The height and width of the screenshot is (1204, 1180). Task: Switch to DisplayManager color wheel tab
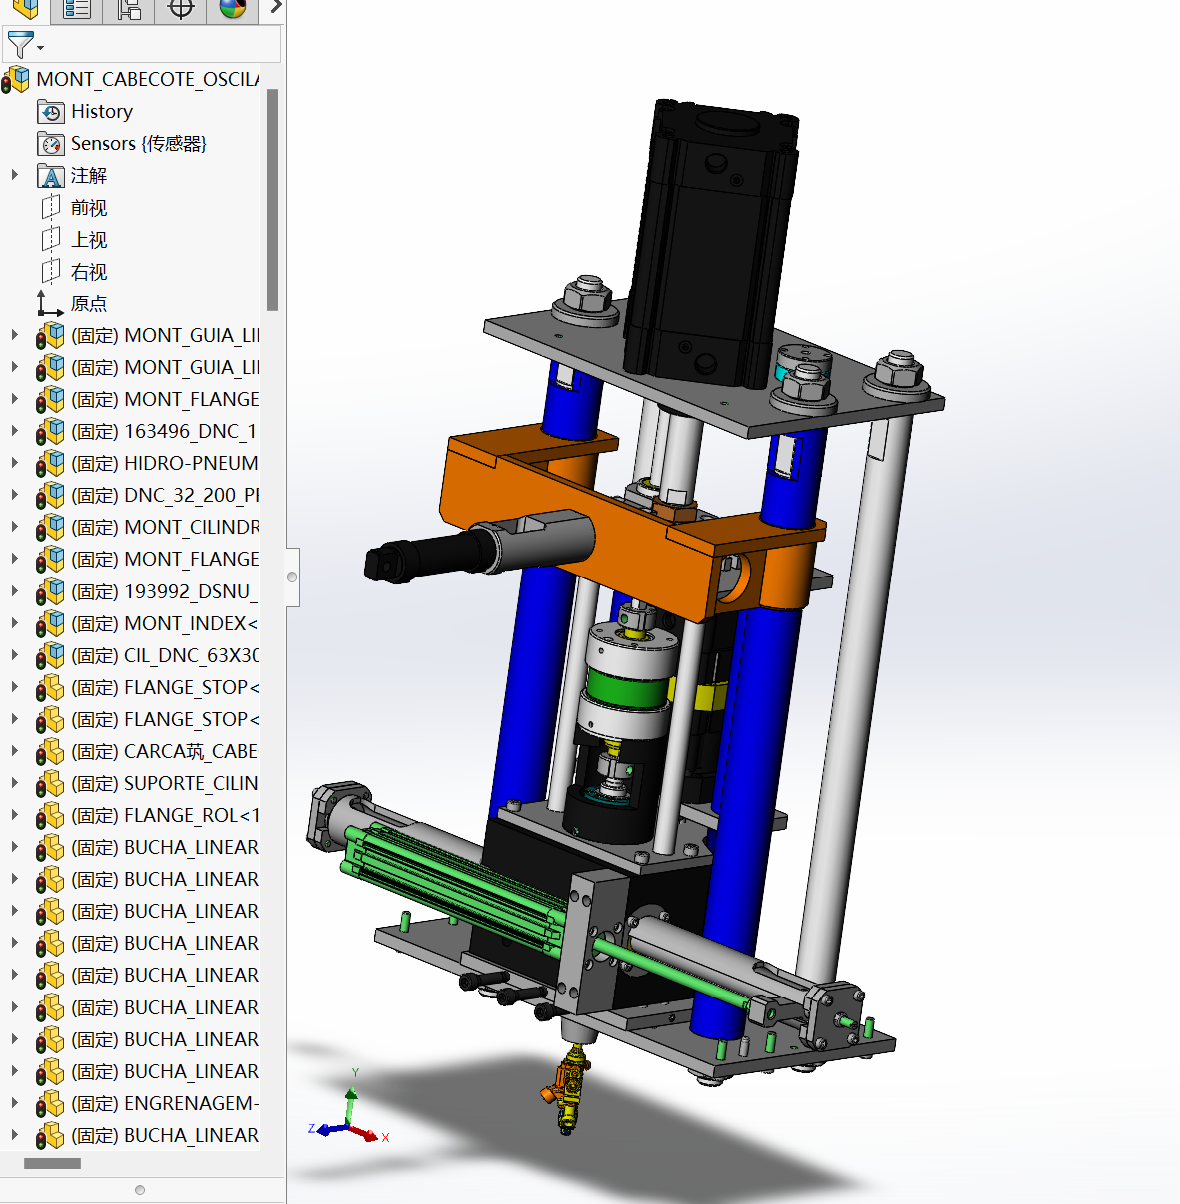(233, 10)
